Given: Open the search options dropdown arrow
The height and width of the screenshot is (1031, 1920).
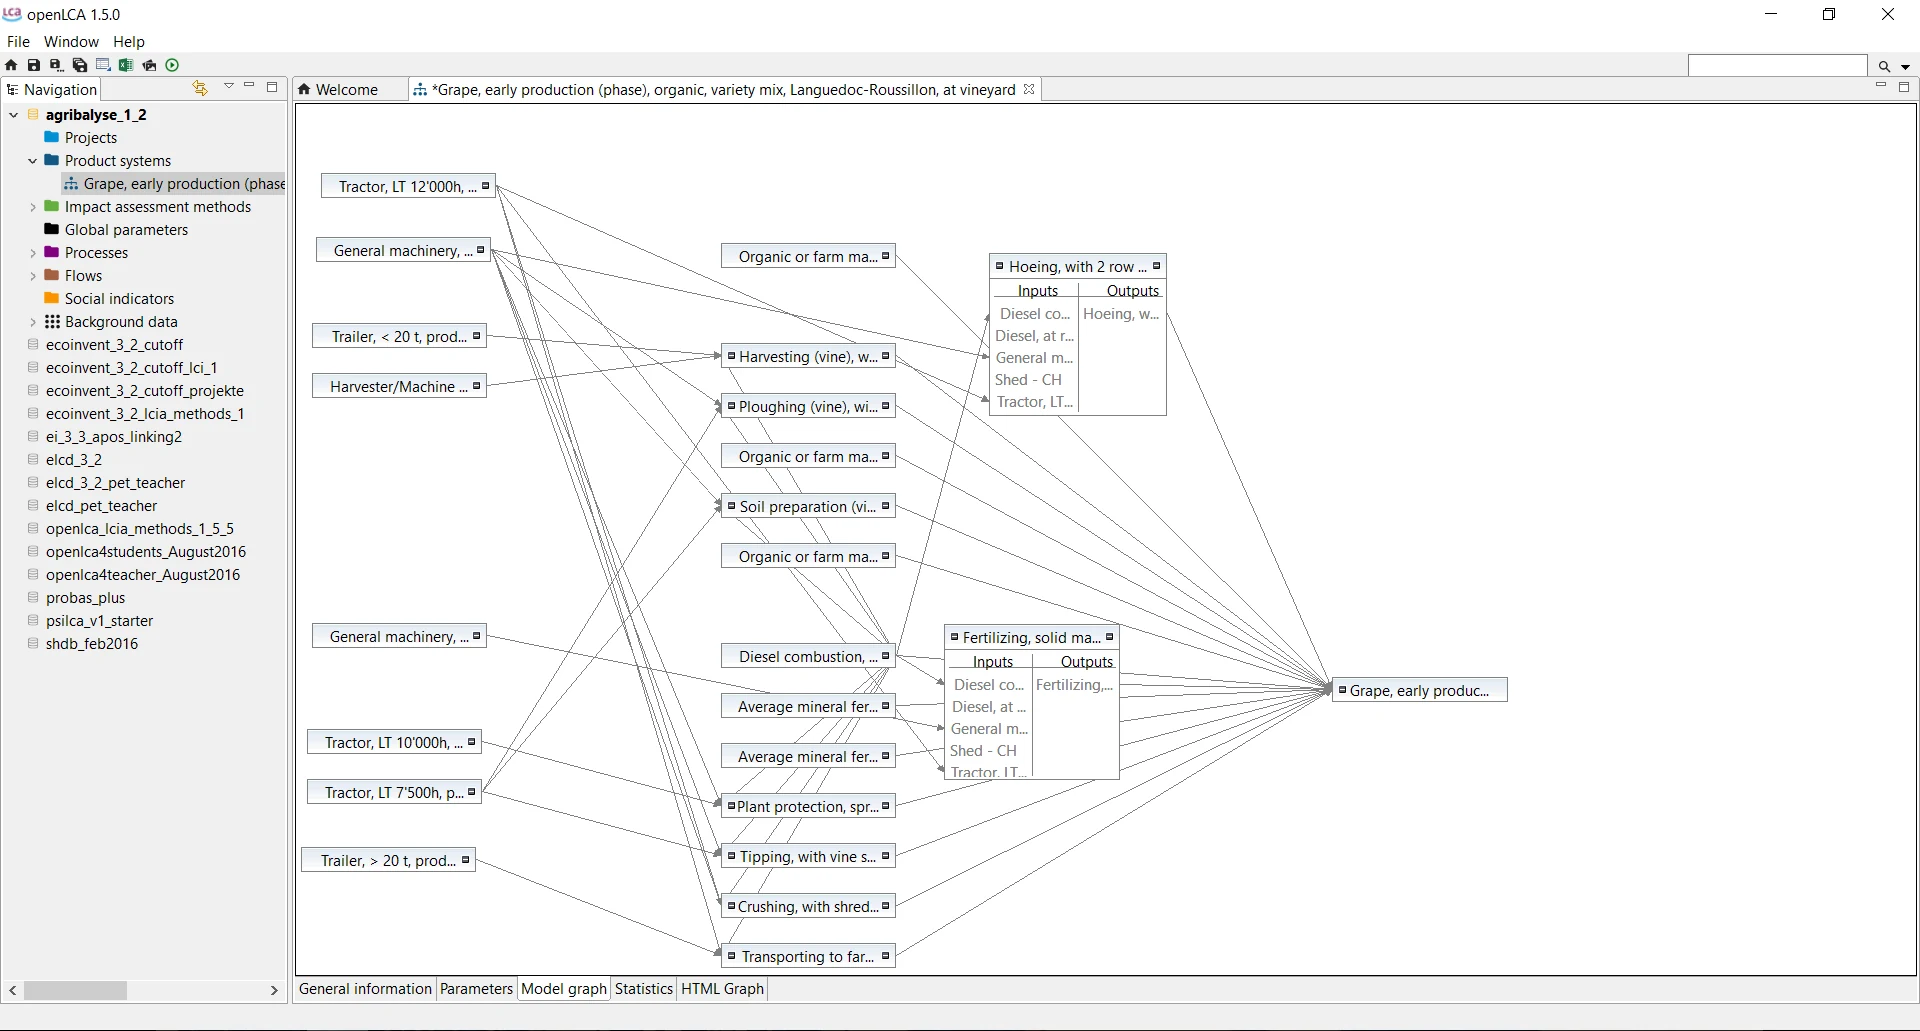Looking at the screenshot, I should 1905,67.
